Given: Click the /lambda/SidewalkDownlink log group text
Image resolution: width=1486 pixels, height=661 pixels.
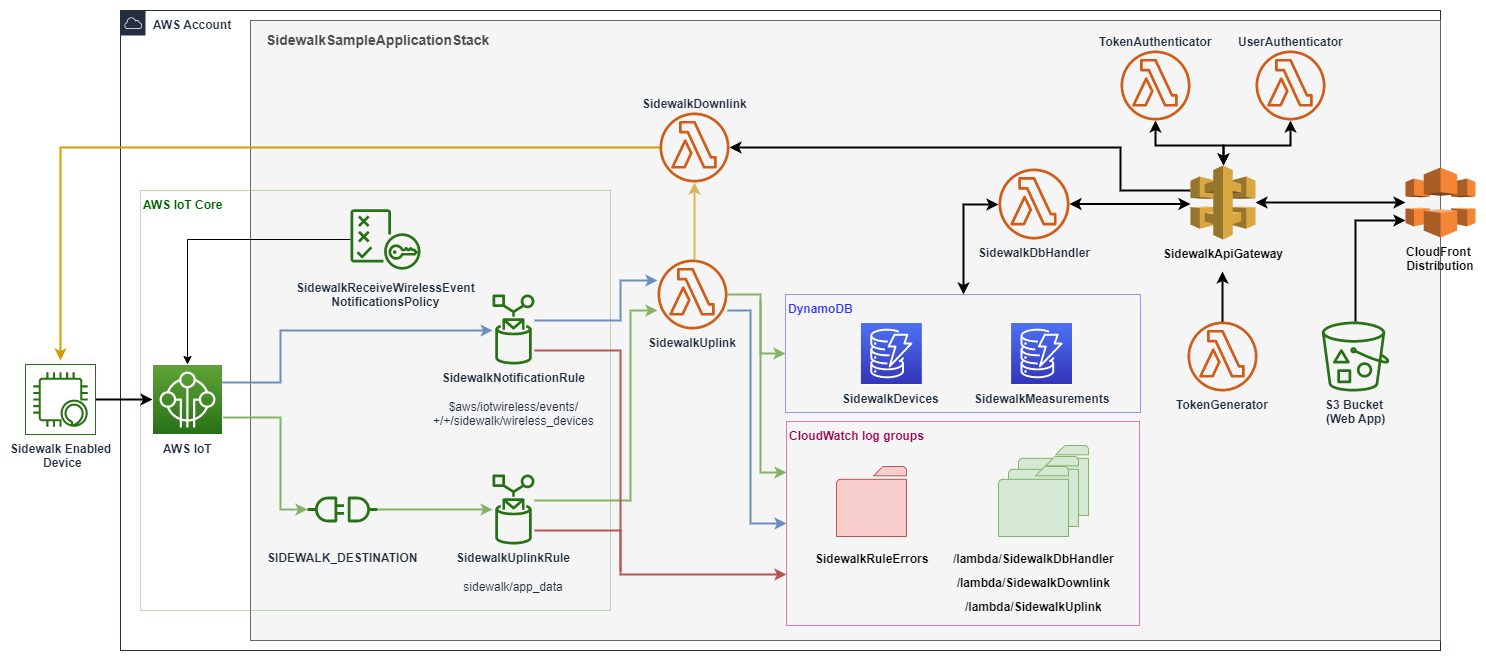Looking at the screenshot, I should tap(1033, 582).
